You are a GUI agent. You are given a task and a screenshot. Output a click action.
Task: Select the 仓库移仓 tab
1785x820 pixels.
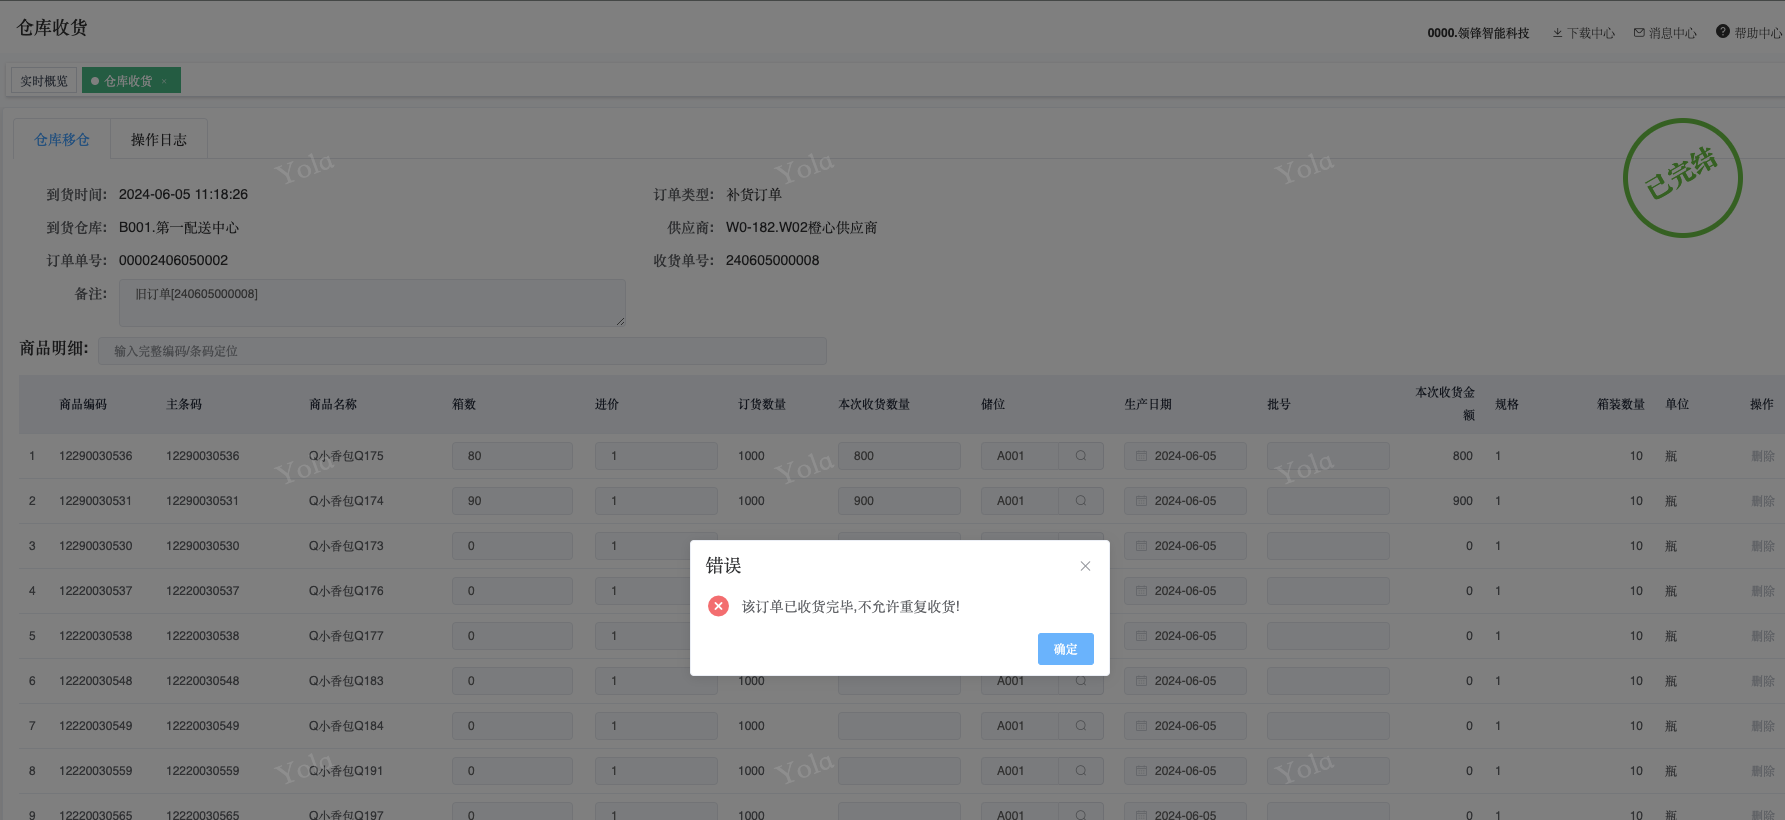coord(62,140)
